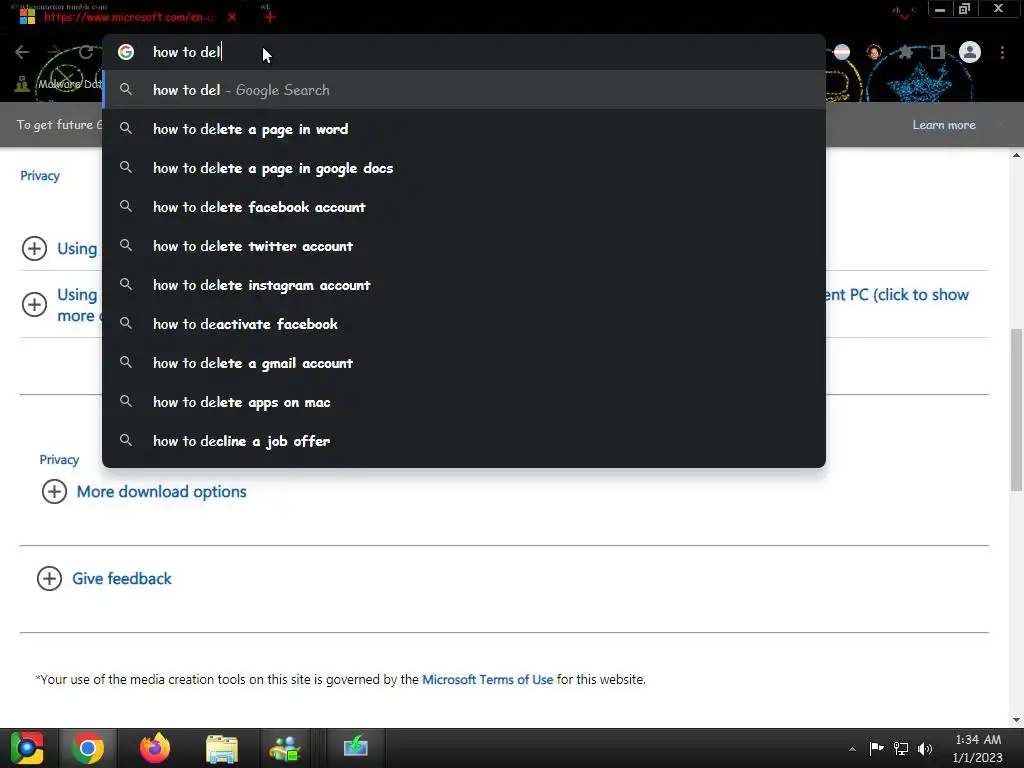
Task: Toggle the side panel icon
Action: coord(938,52)
